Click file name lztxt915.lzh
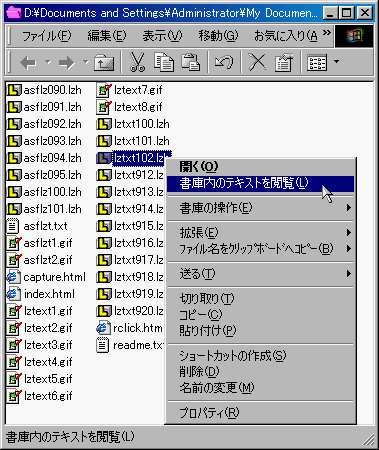The height and width of the screenshot is (450, 379). point(139,226)
